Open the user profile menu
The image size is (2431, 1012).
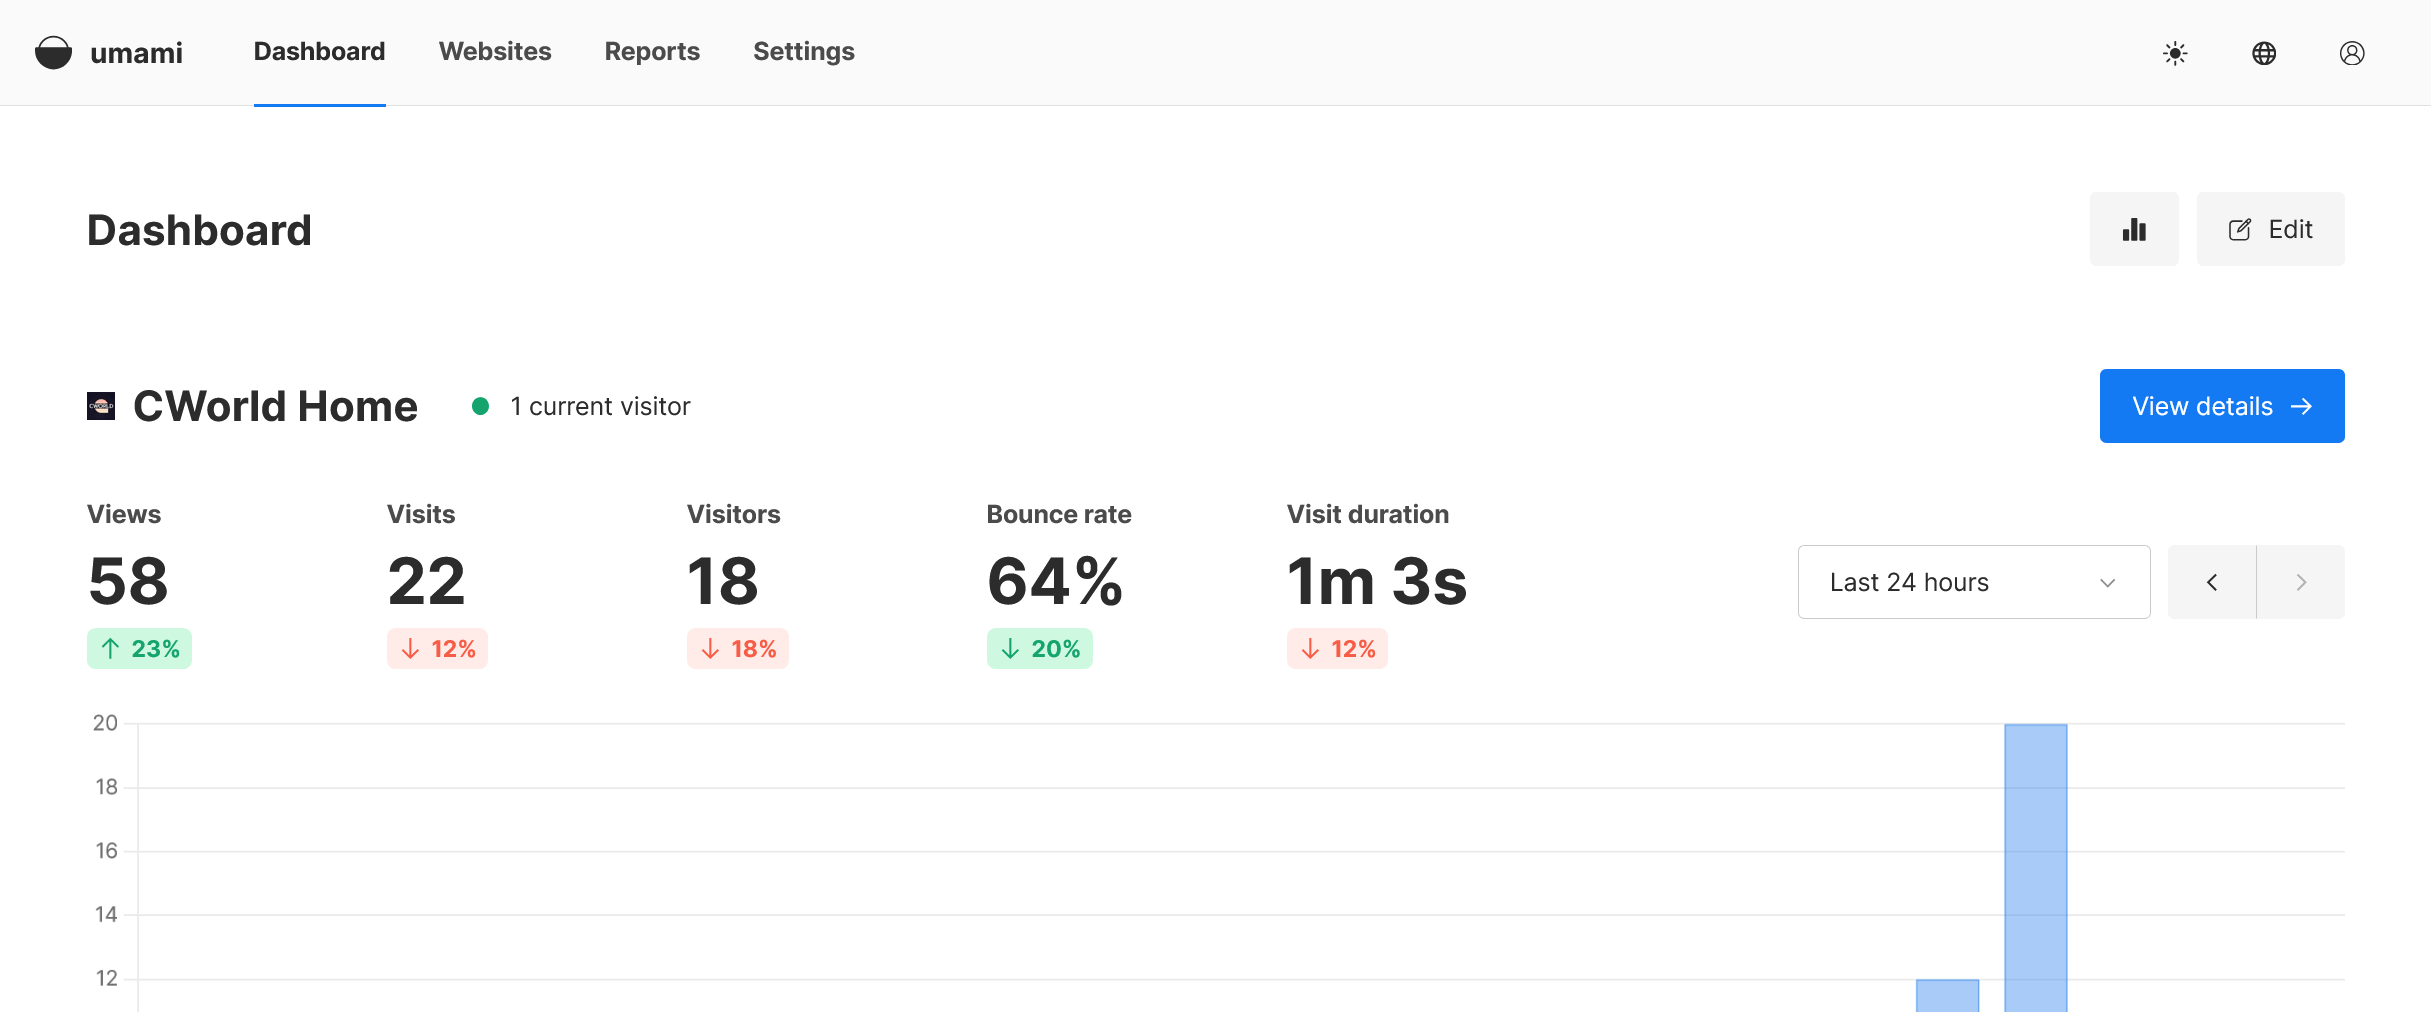click(x=2352, y=53)
